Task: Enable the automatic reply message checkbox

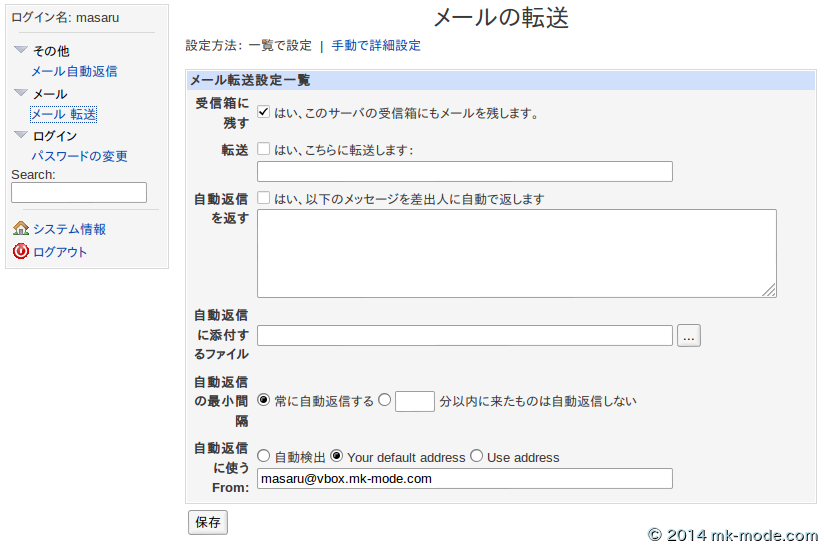Action: [x=264, y=198]
